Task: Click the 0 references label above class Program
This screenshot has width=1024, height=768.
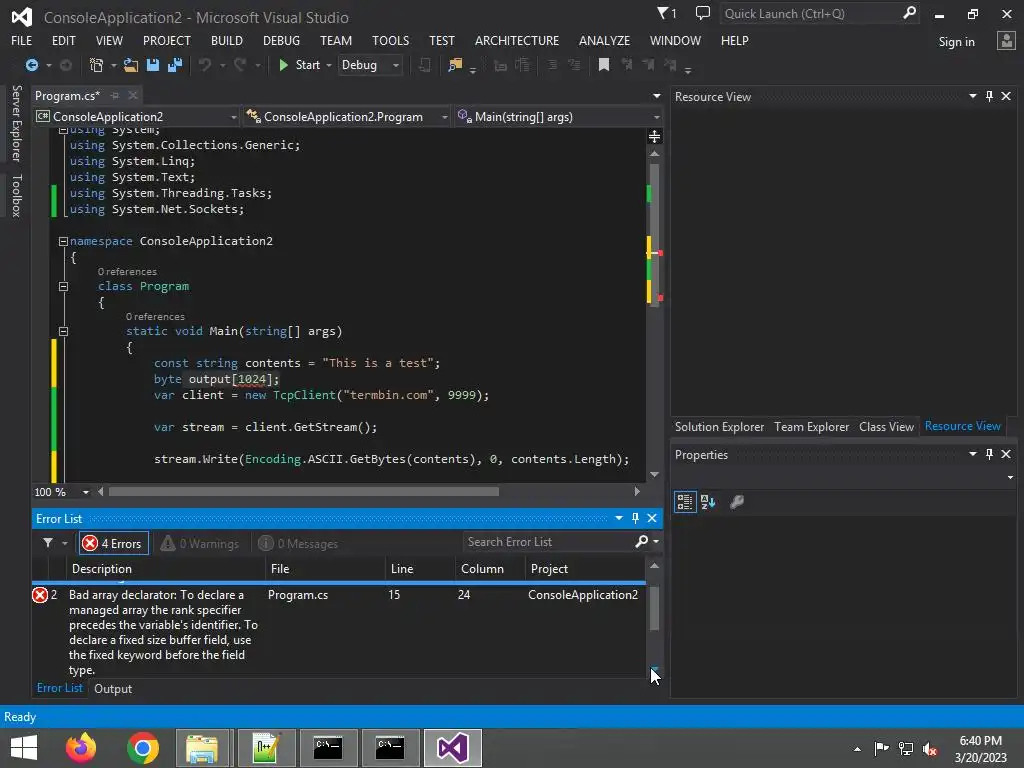Action: 127,272
